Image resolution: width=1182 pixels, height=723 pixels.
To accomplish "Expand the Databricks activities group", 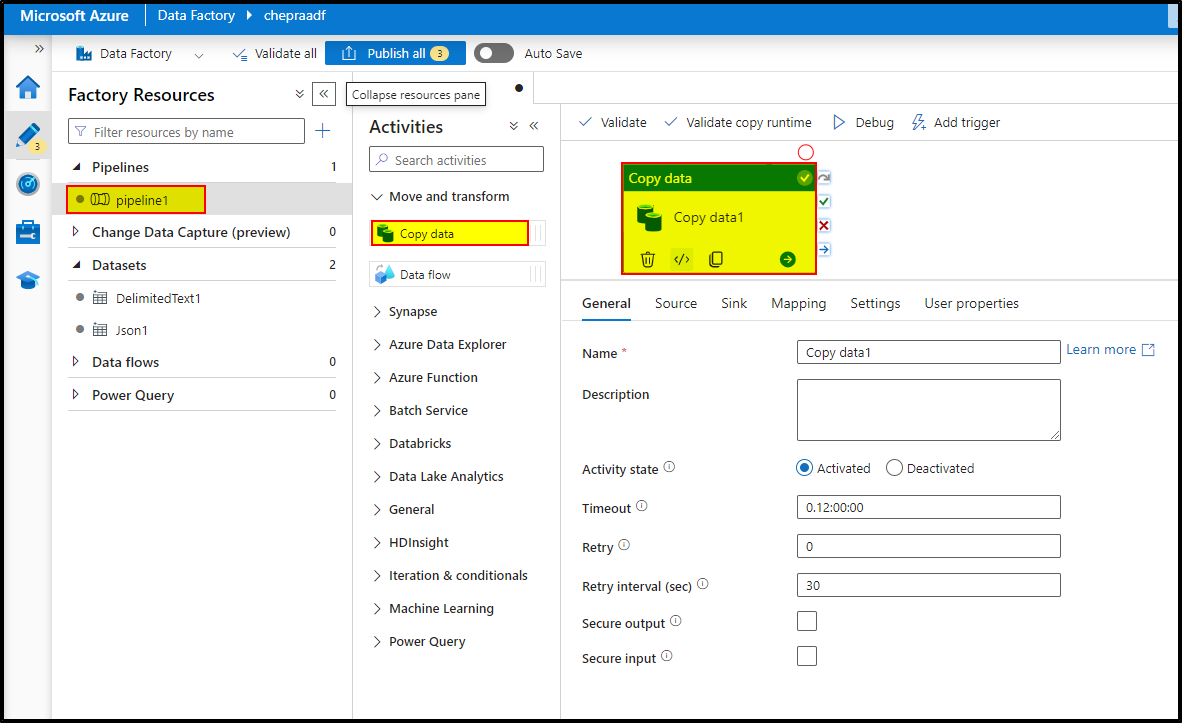I will 377,443.
